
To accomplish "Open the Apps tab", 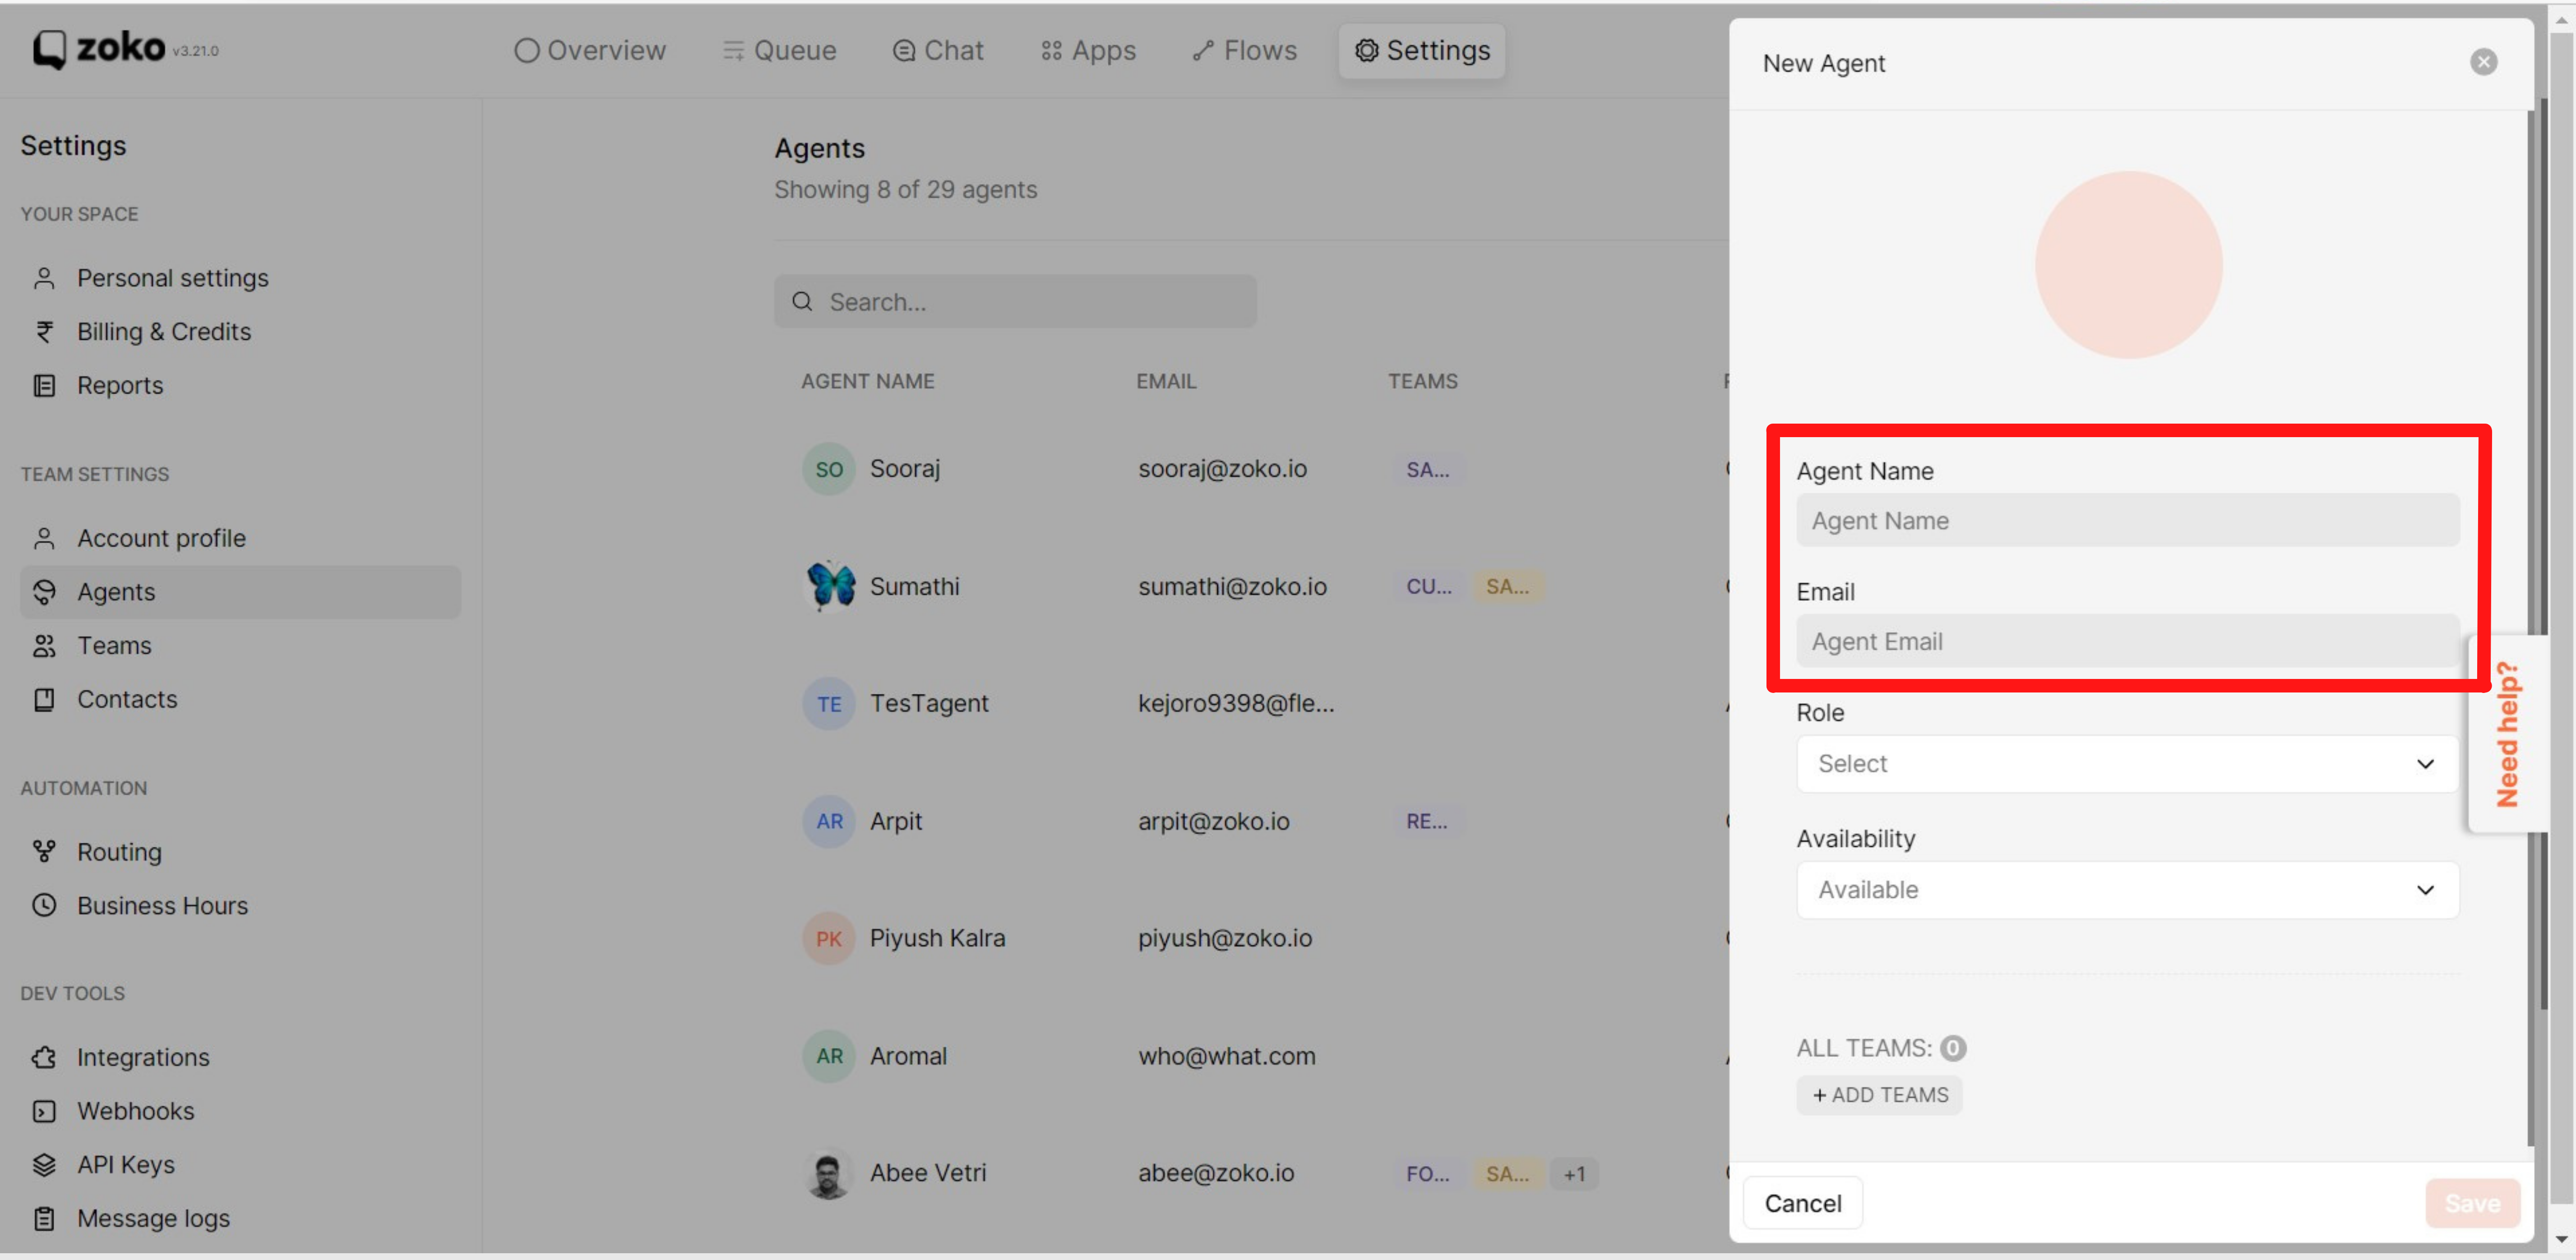I will pos(1088,50).
